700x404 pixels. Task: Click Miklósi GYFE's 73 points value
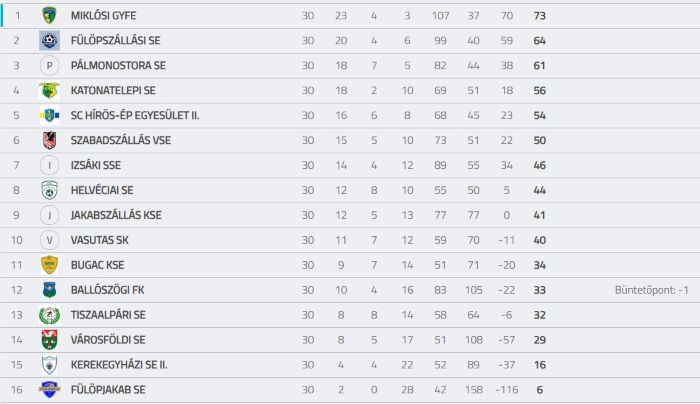[x=539, y=16]
